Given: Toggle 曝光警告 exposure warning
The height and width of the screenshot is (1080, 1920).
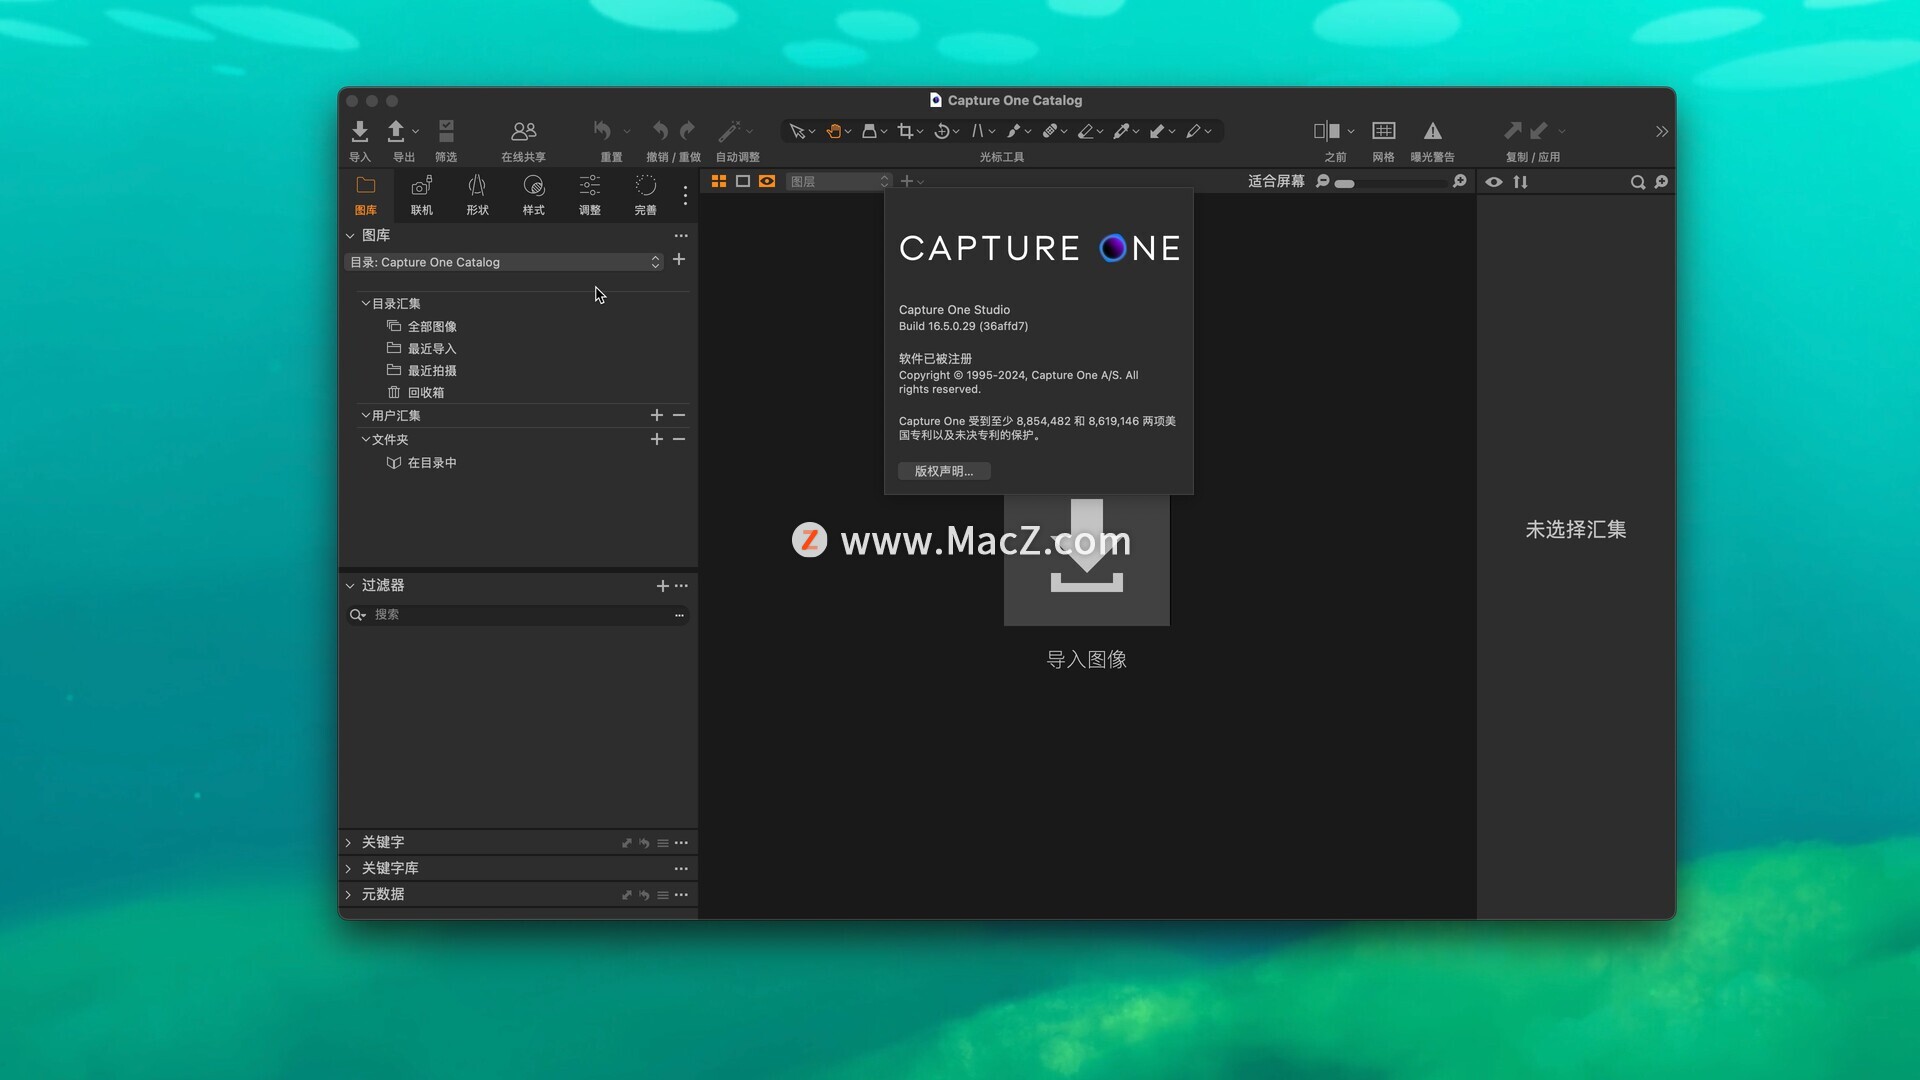Looking at the screenshot, I should (x=1433, y=131).
